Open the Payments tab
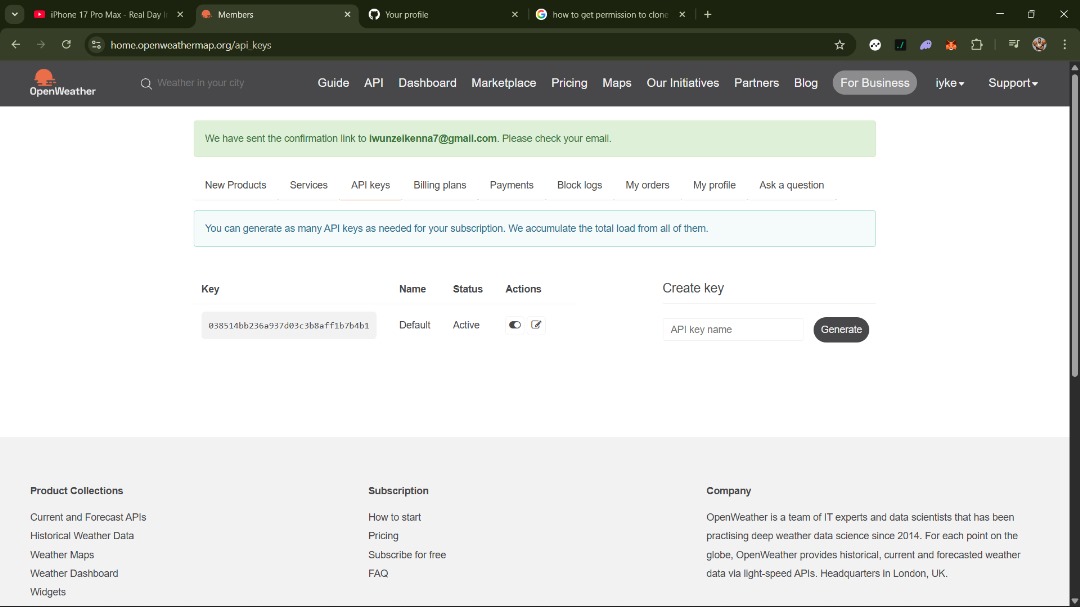The height and width of the screenshot is (607, 1080). tap(512, 185)
